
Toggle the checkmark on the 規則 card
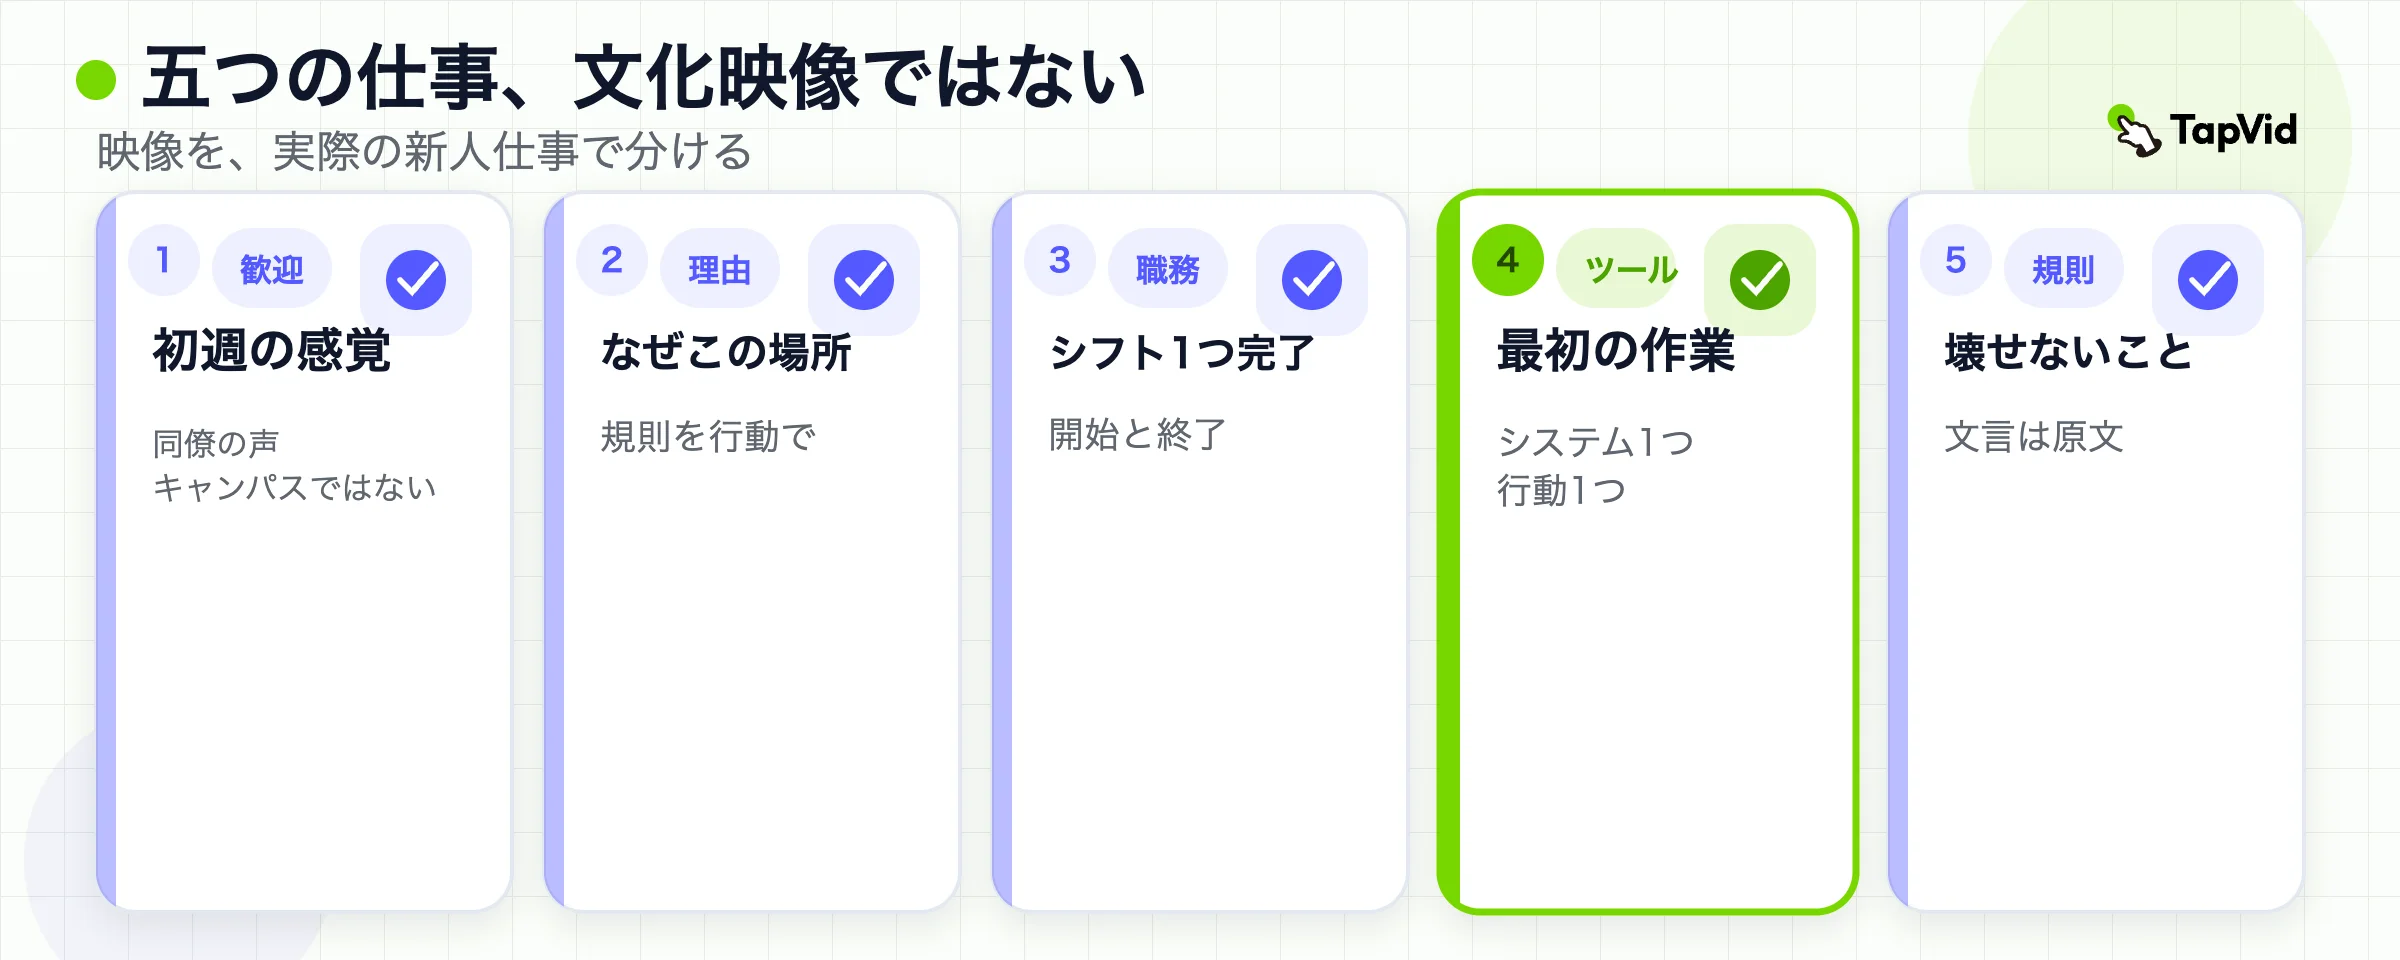(2208, 280)
